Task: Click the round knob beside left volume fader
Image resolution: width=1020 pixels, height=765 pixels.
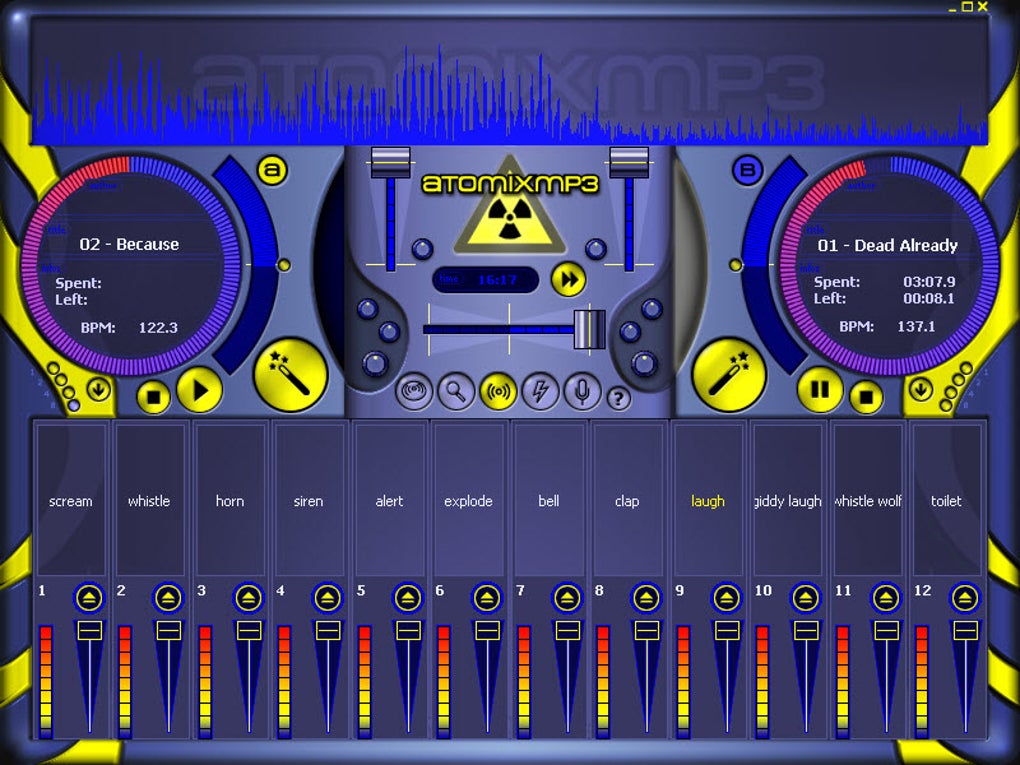Action: (x=422, y=248)
